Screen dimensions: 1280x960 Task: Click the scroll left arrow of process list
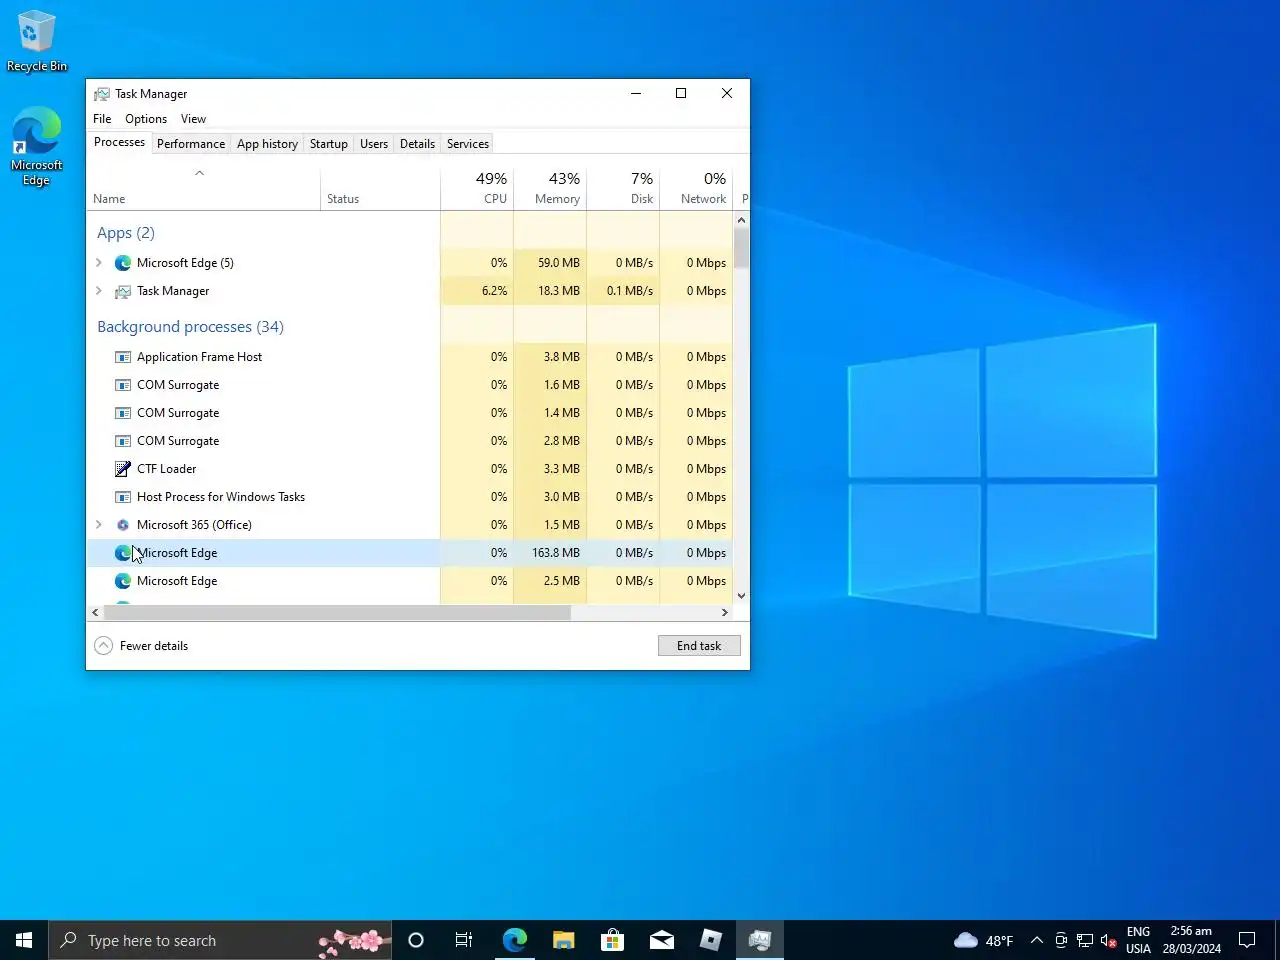96,612
